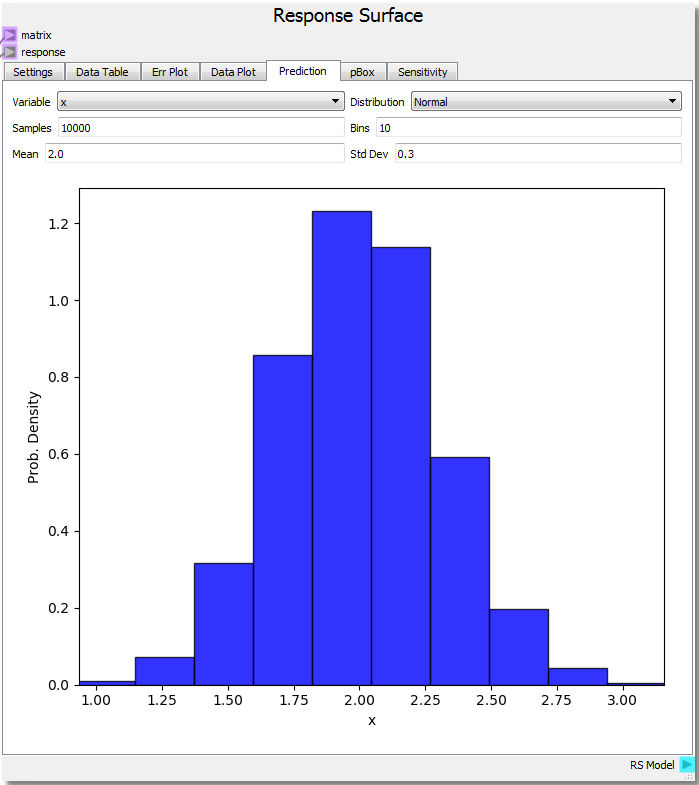Select the Std Dev input field
699x785 pixels.
tap(537, 154)
